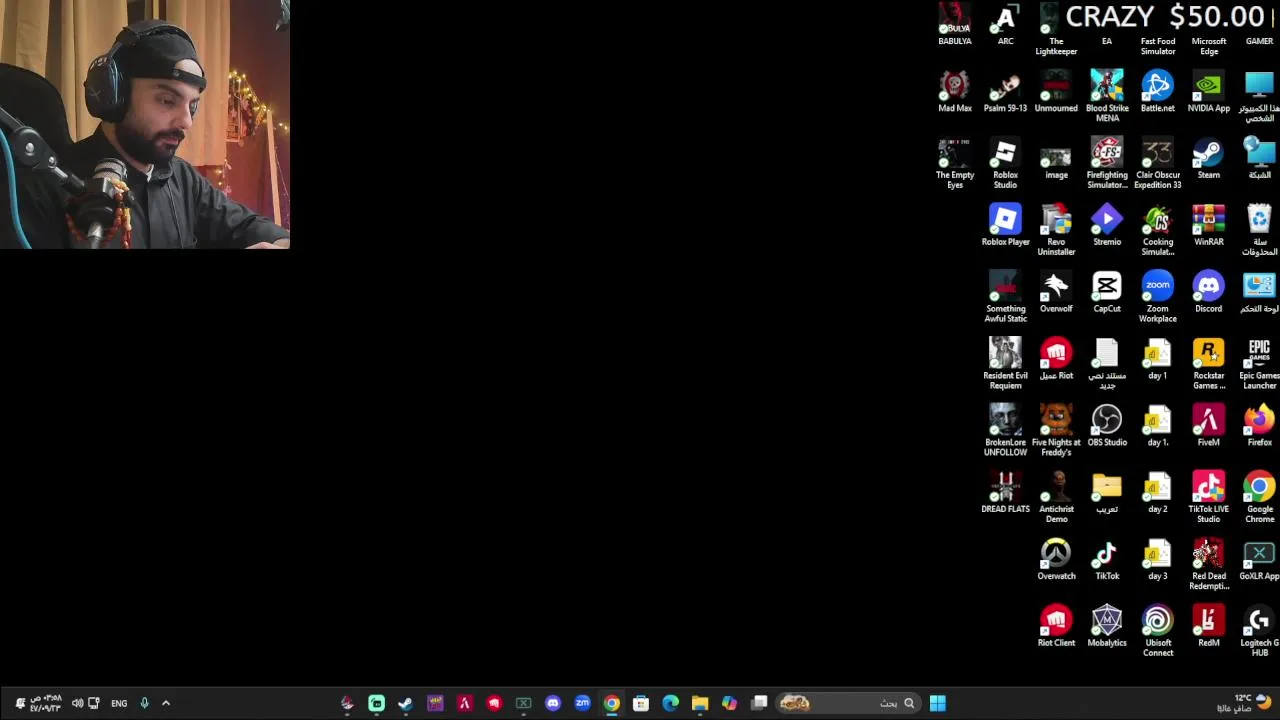The image size is (1280, 720).
Task: Select the day 3 file on the desktop
Action: coord(1157,561)
